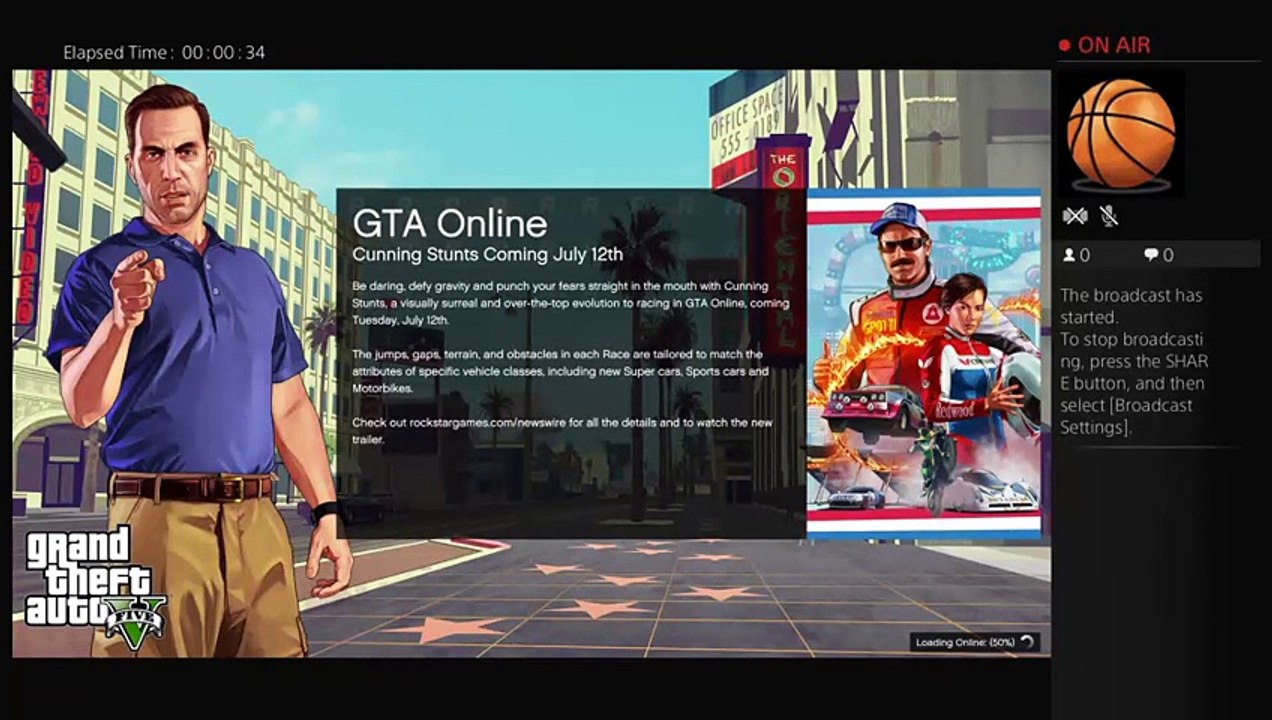Click paragraph starting 'Be daring, defy gravity'
1272x720 pixels.
pyautogui.click(x=571, y=303)
